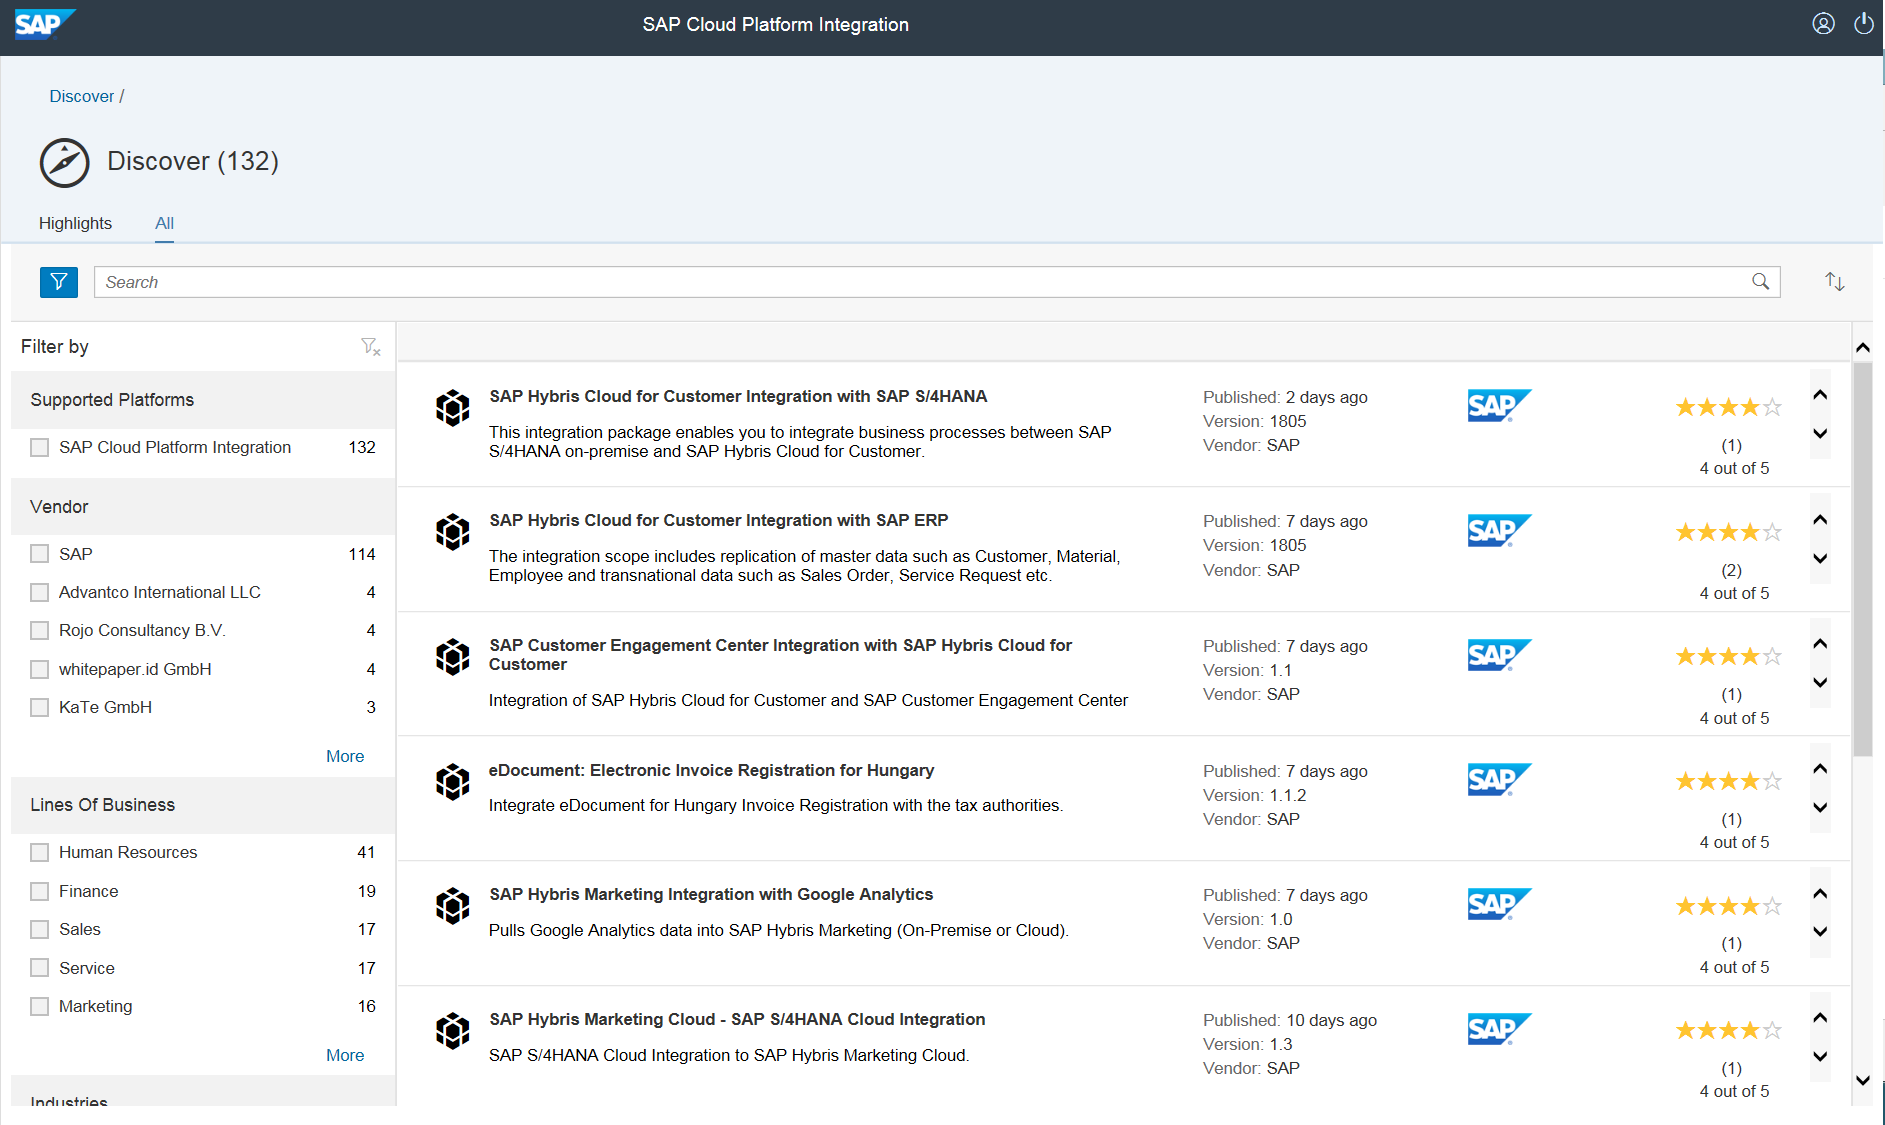
Task: Collapse up chevron on S/4HANA integration row
Action: click(1820, 395)
